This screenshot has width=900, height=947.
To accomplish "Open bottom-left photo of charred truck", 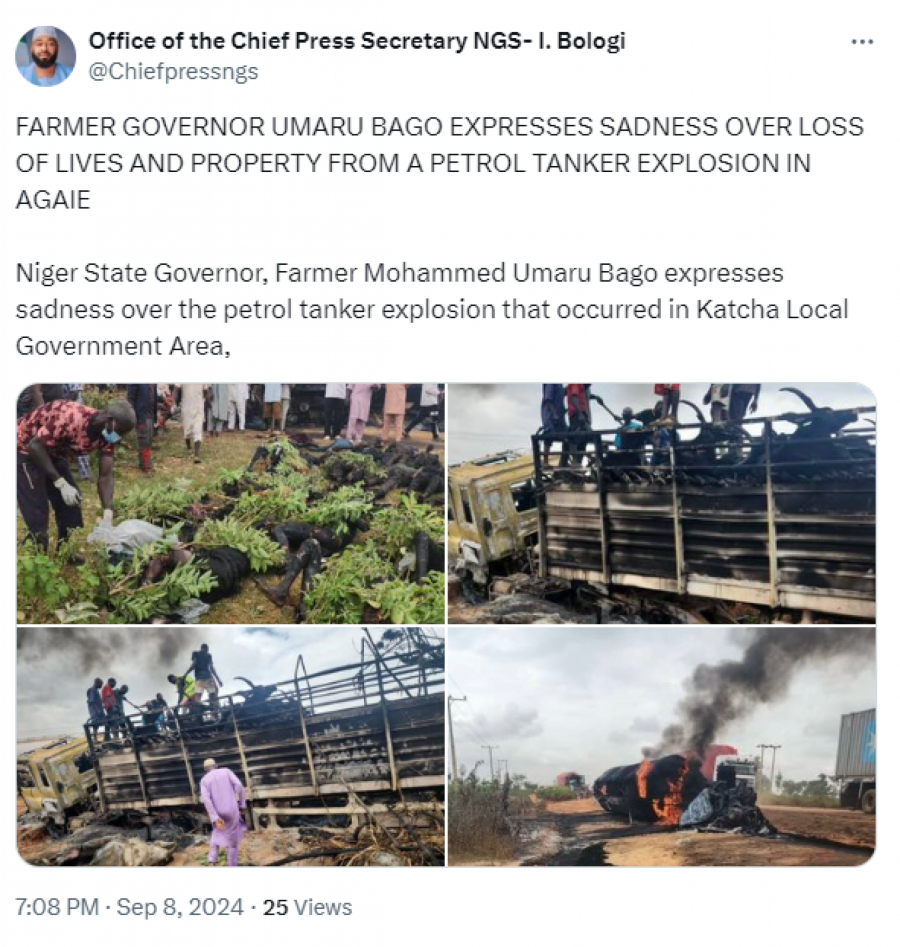I will point(230,746).
